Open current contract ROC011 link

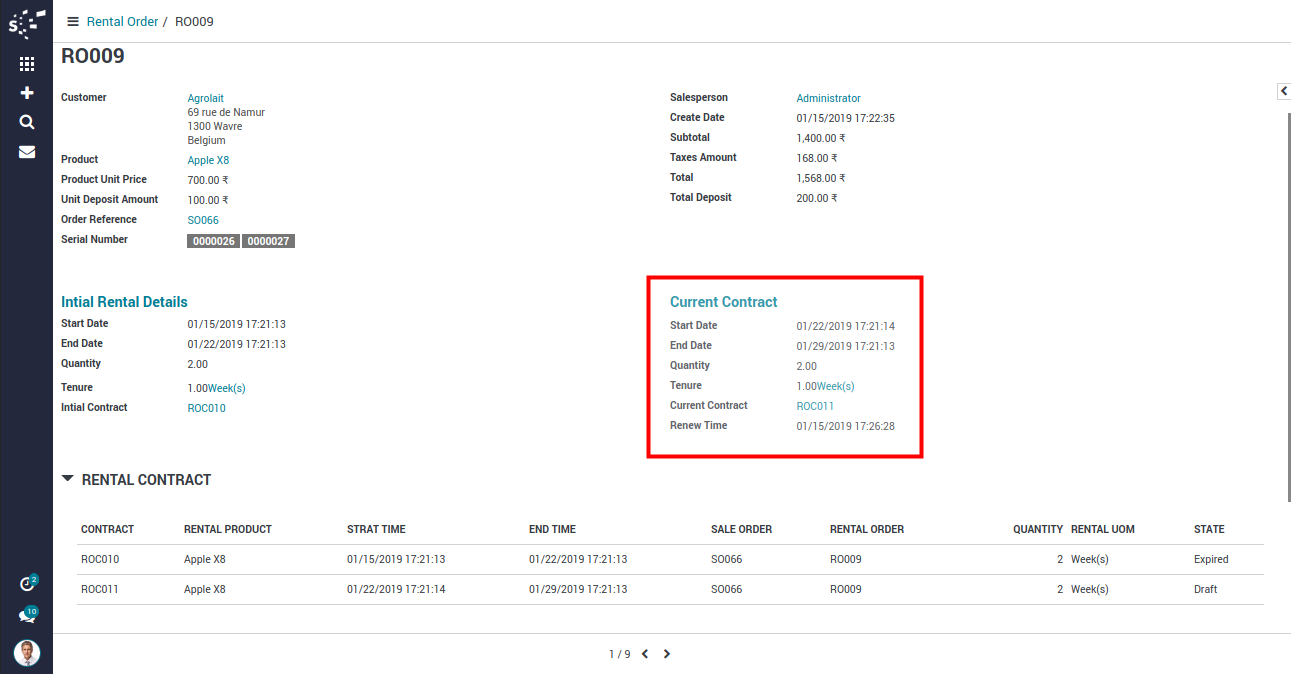(x=815, y=406)
